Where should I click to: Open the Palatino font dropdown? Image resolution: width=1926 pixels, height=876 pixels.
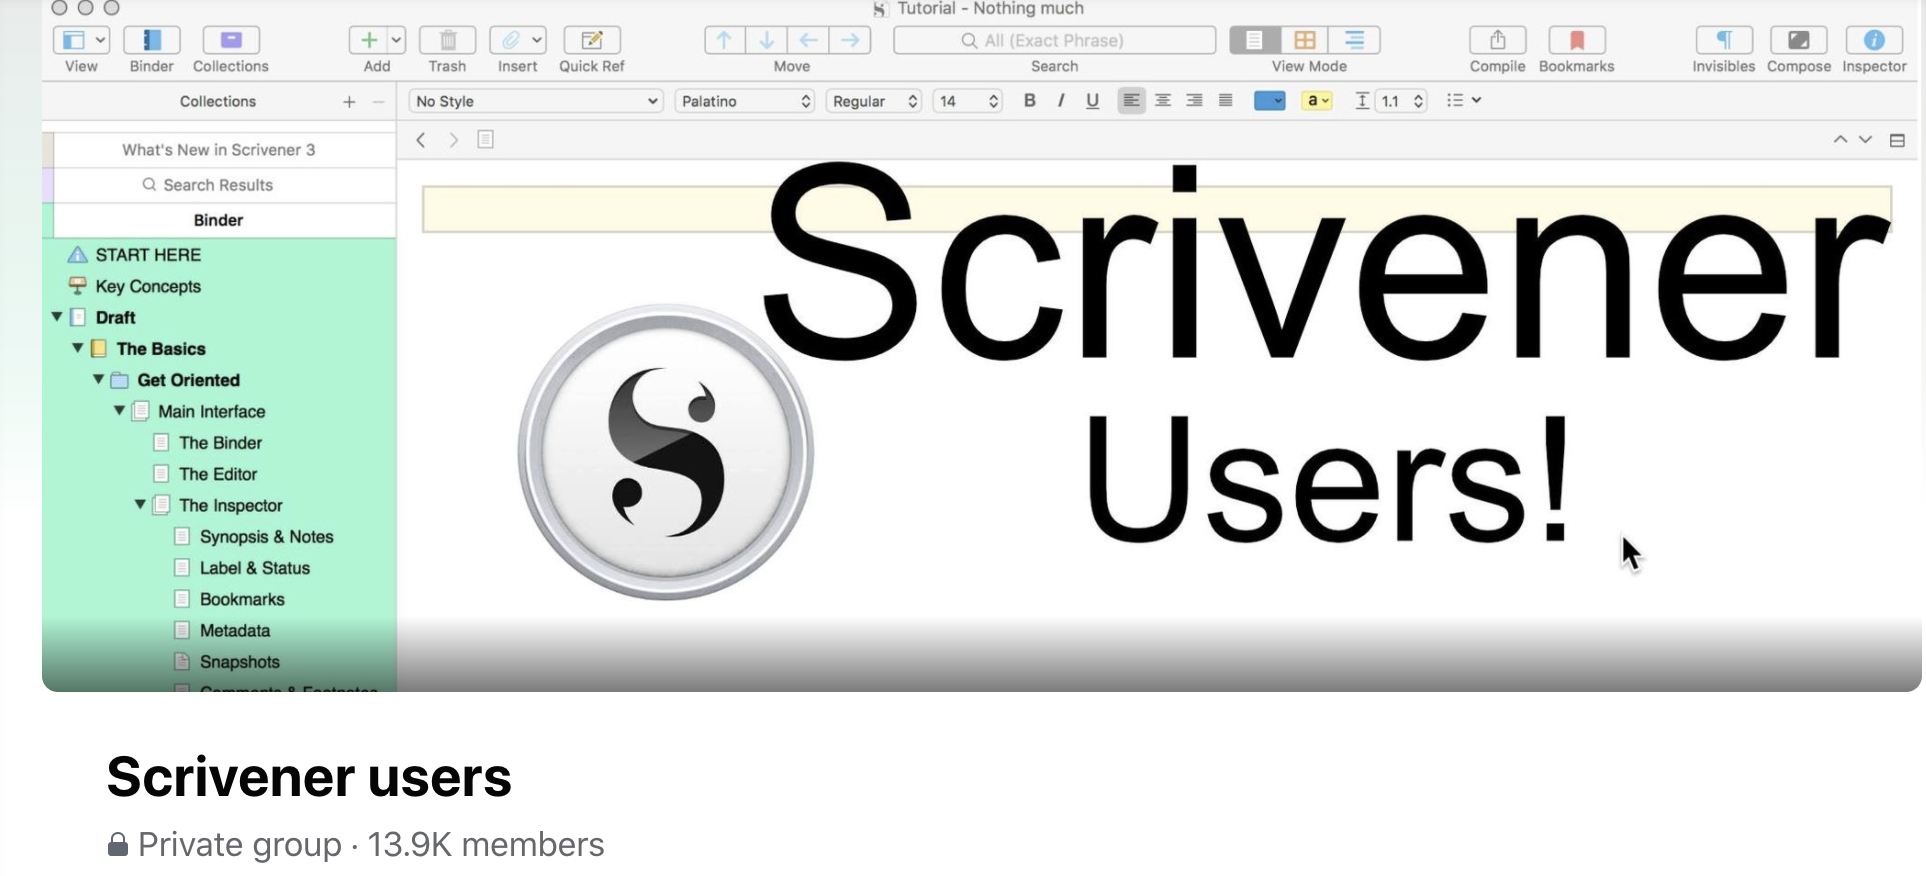[x=745, y=101]
